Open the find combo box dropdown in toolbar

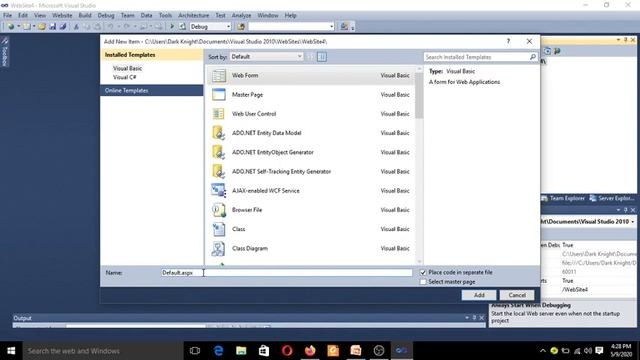[x=331, y=27]
